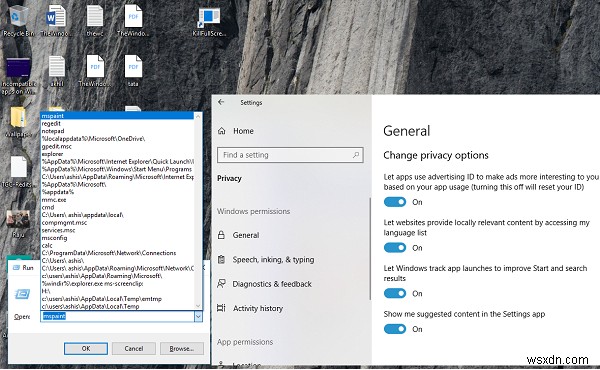Open the Recycle Bin desktop icon
The image size is (600, 370).
[18, 22]
